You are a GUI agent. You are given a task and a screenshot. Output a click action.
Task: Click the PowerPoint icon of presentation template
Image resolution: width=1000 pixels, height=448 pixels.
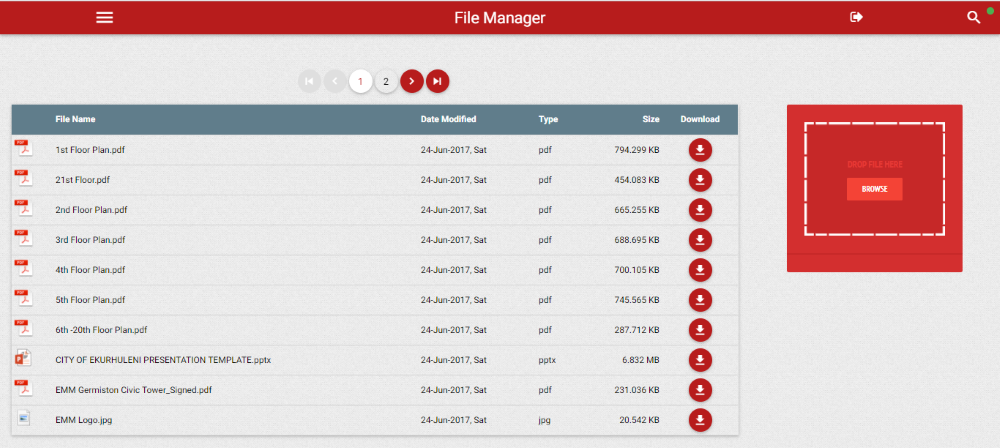[23, 358]
